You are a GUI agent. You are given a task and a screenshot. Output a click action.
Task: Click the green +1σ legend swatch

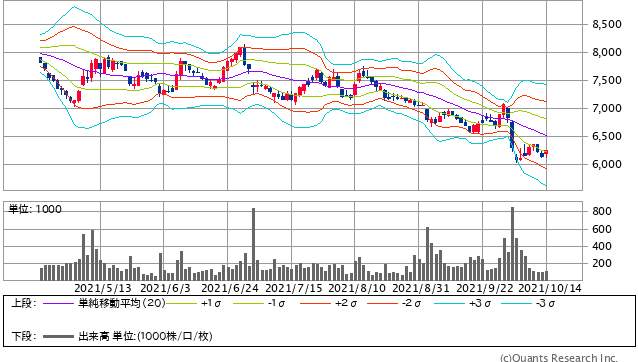point(181,303)
